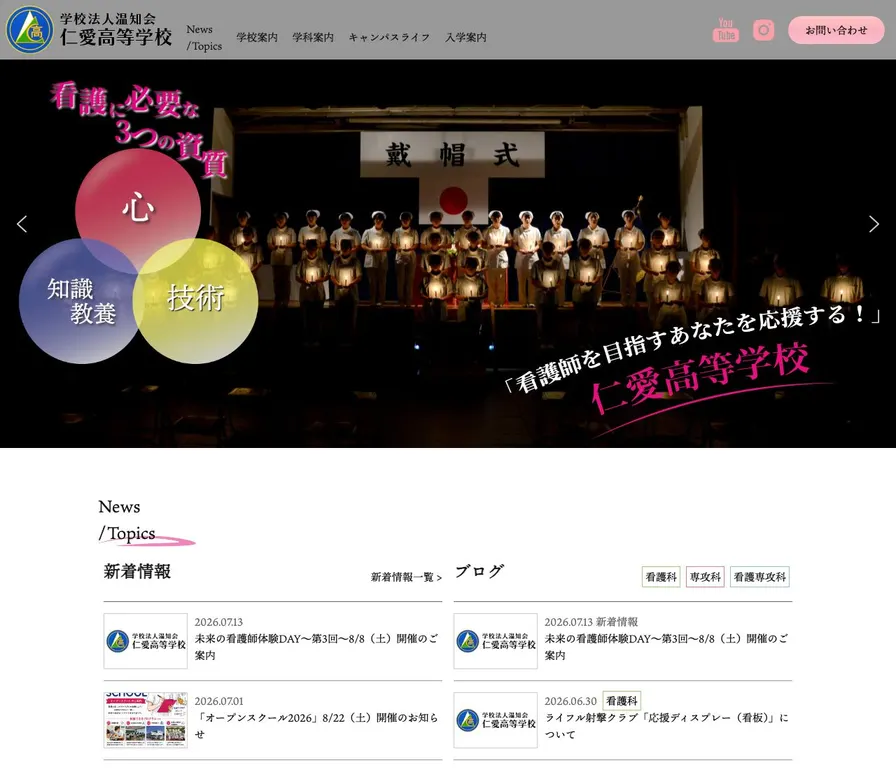Filter blog by 看護科 tag in ブログ header

pos(661,577)
